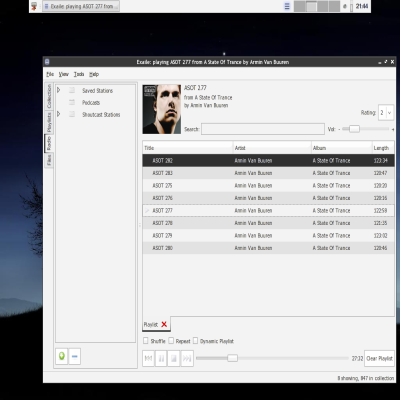Pause the currently playing track
The height and width of the screenshot is (400, 400).
pos(161,358)
